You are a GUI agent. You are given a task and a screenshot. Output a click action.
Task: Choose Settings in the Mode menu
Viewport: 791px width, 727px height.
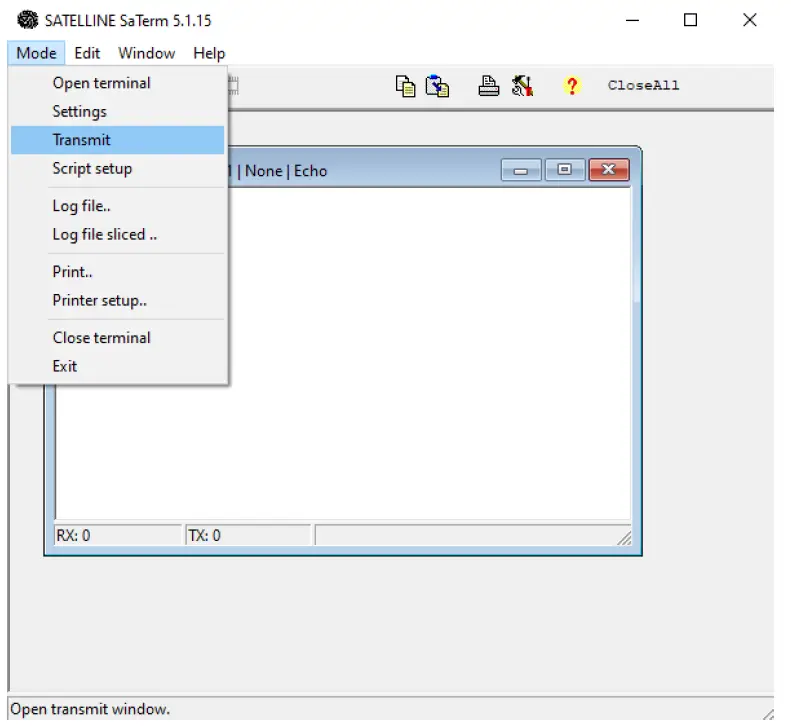[118, 111]
